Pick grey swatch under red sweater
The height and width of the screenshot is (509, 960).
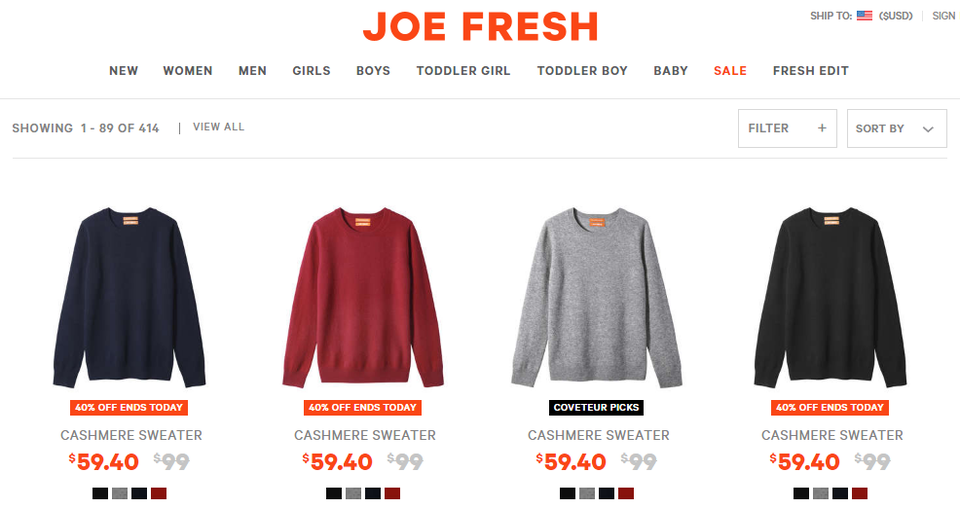(353, 494)
